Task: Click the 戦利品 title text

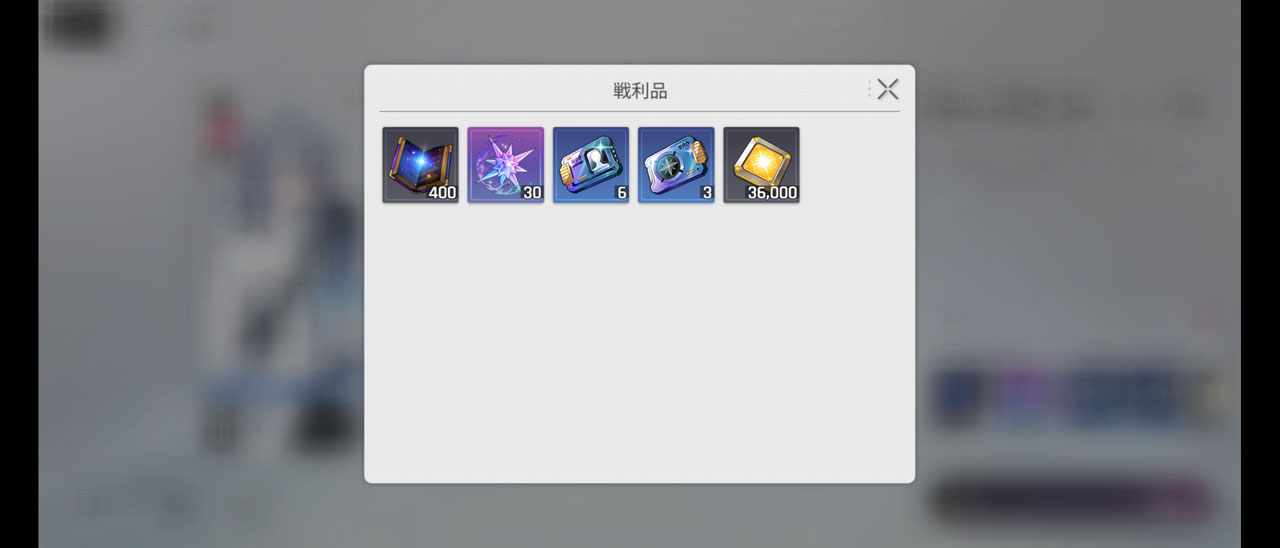Action: [640, 91]
